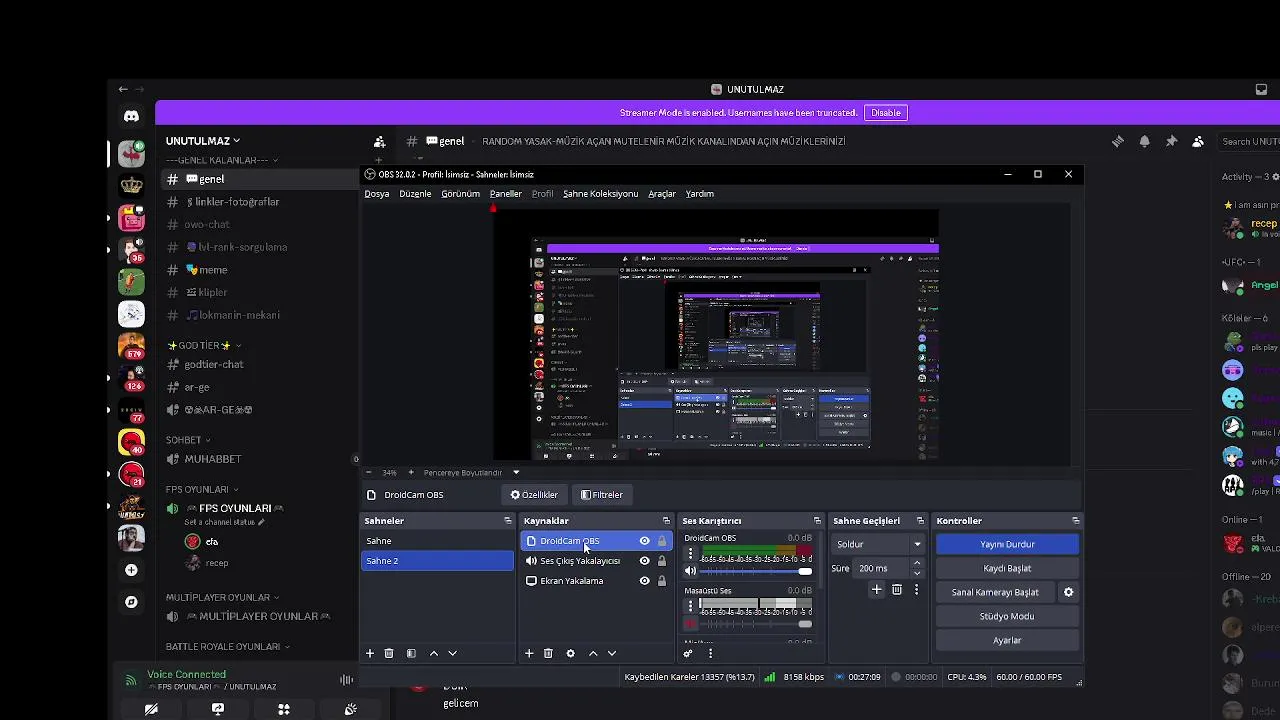Open the Sahne Koleksiyonu menu in OBS

[600, 194]
